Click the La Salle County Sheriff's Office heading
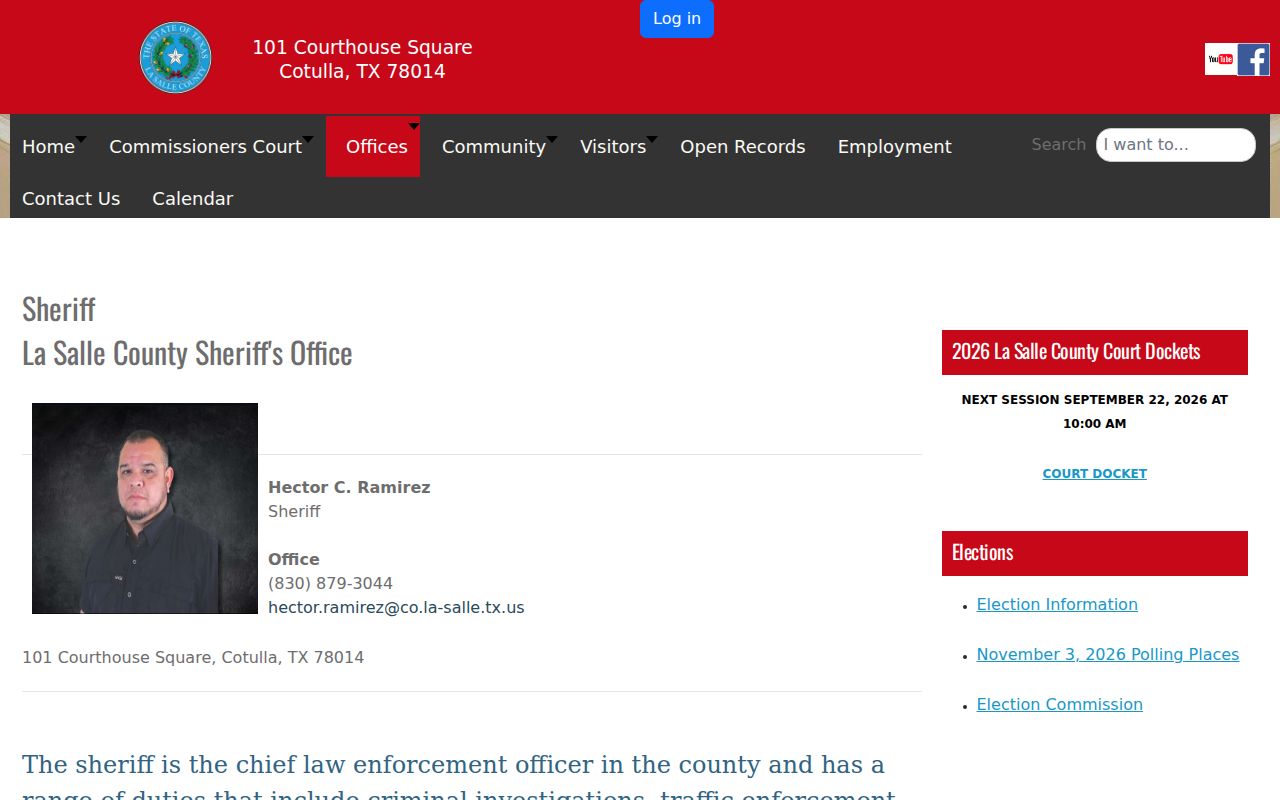Screen dimensions: 1280x800 187,353
